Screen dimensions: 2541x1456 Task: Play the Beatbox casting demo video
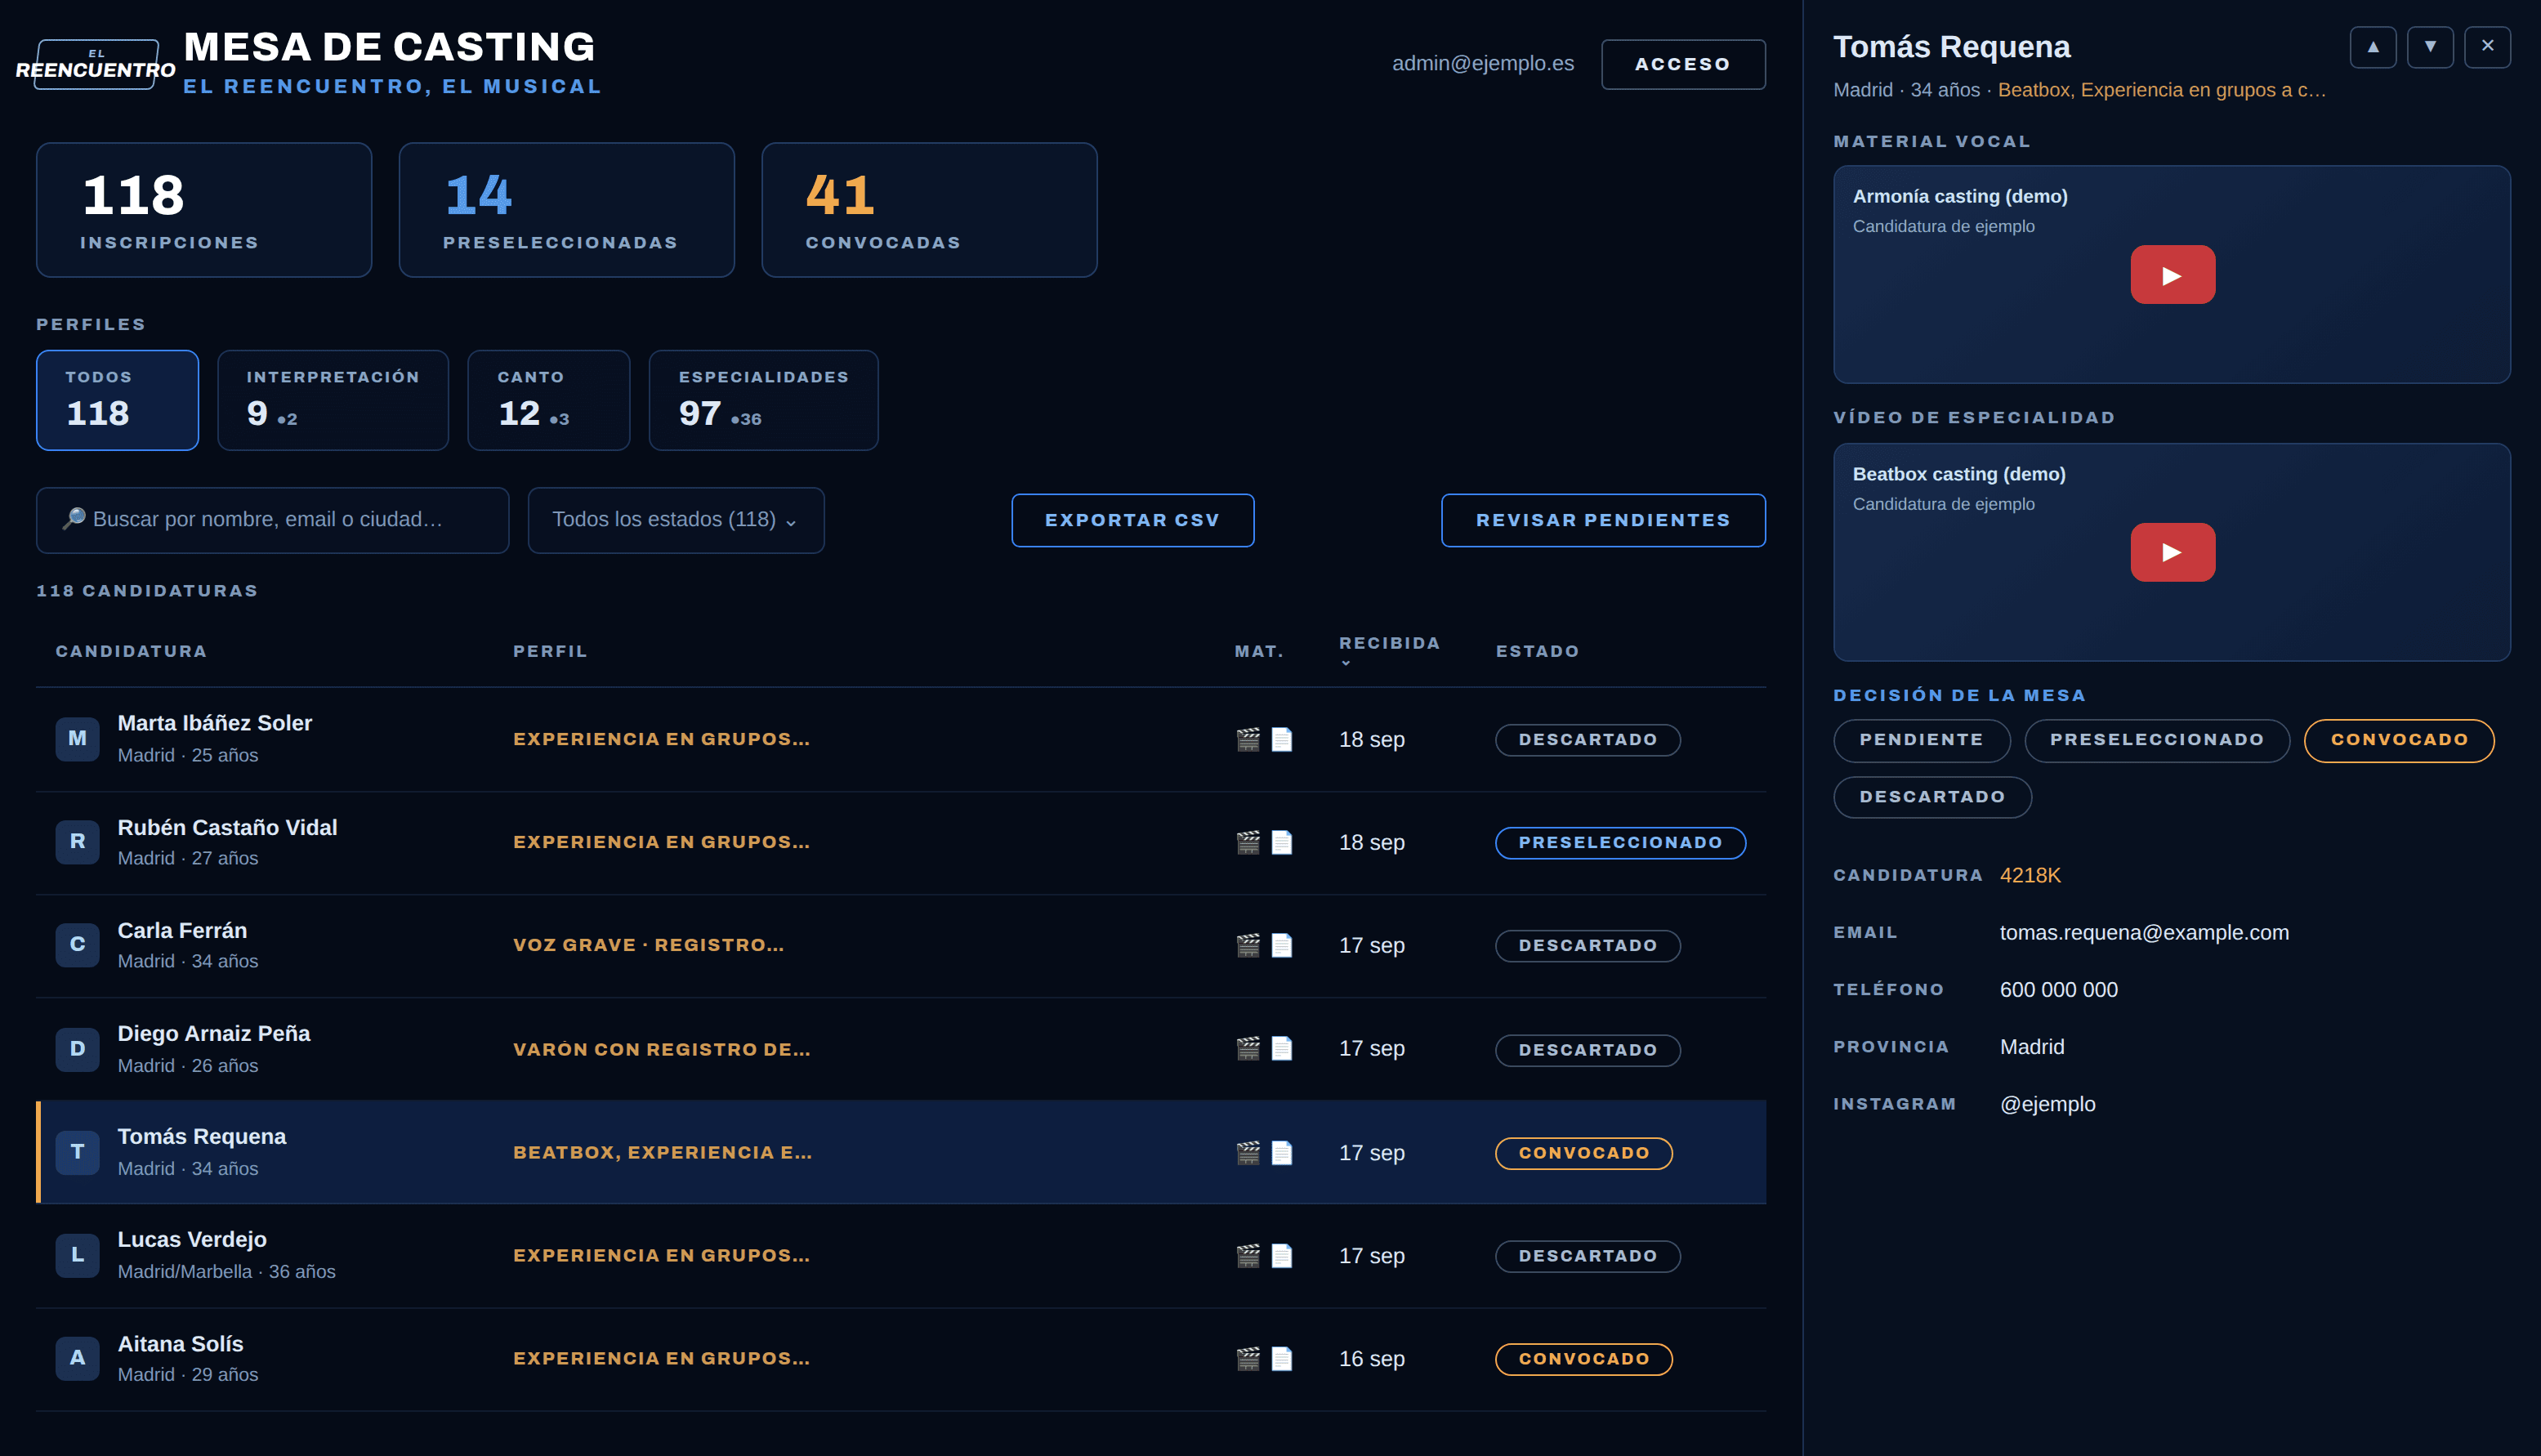click(2172, 552)
